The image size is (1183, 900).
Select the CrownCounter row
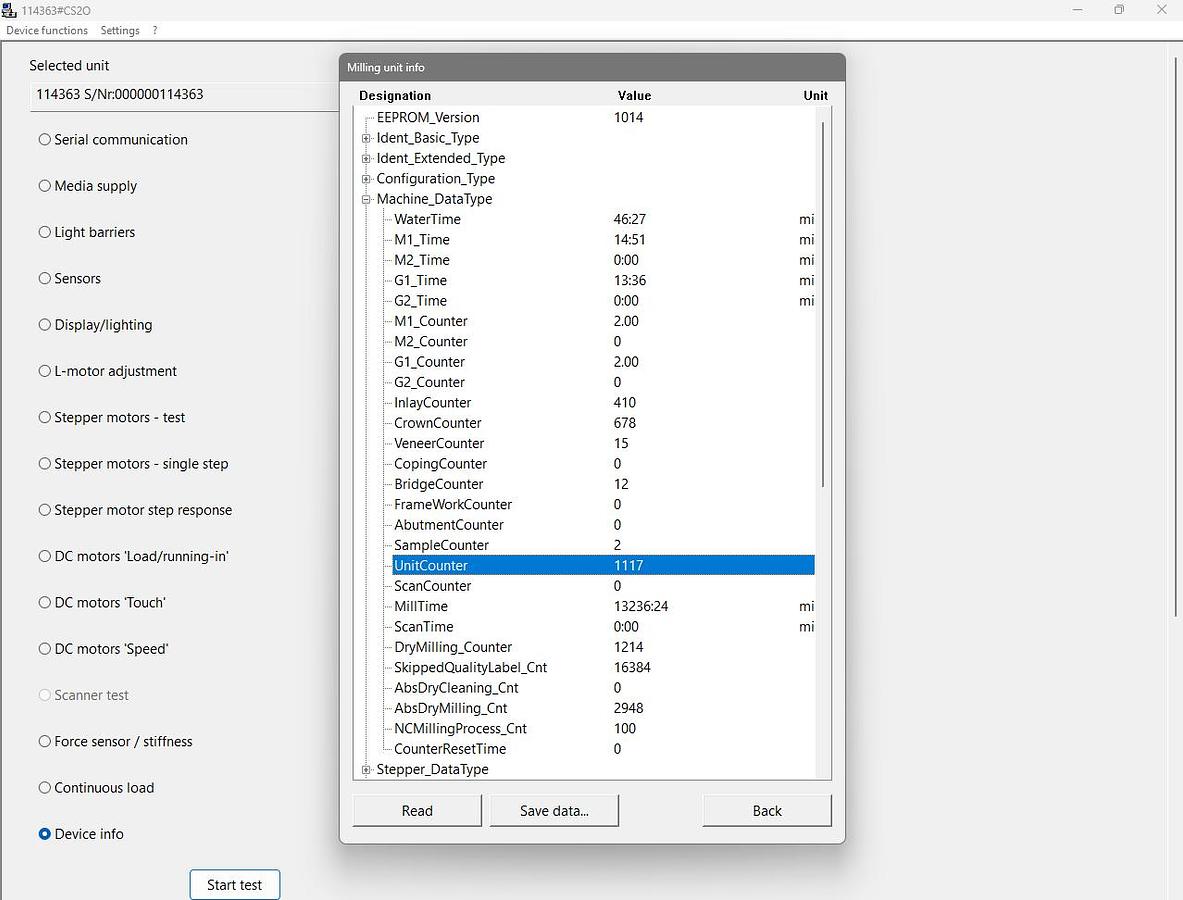[x=604, y=423]
